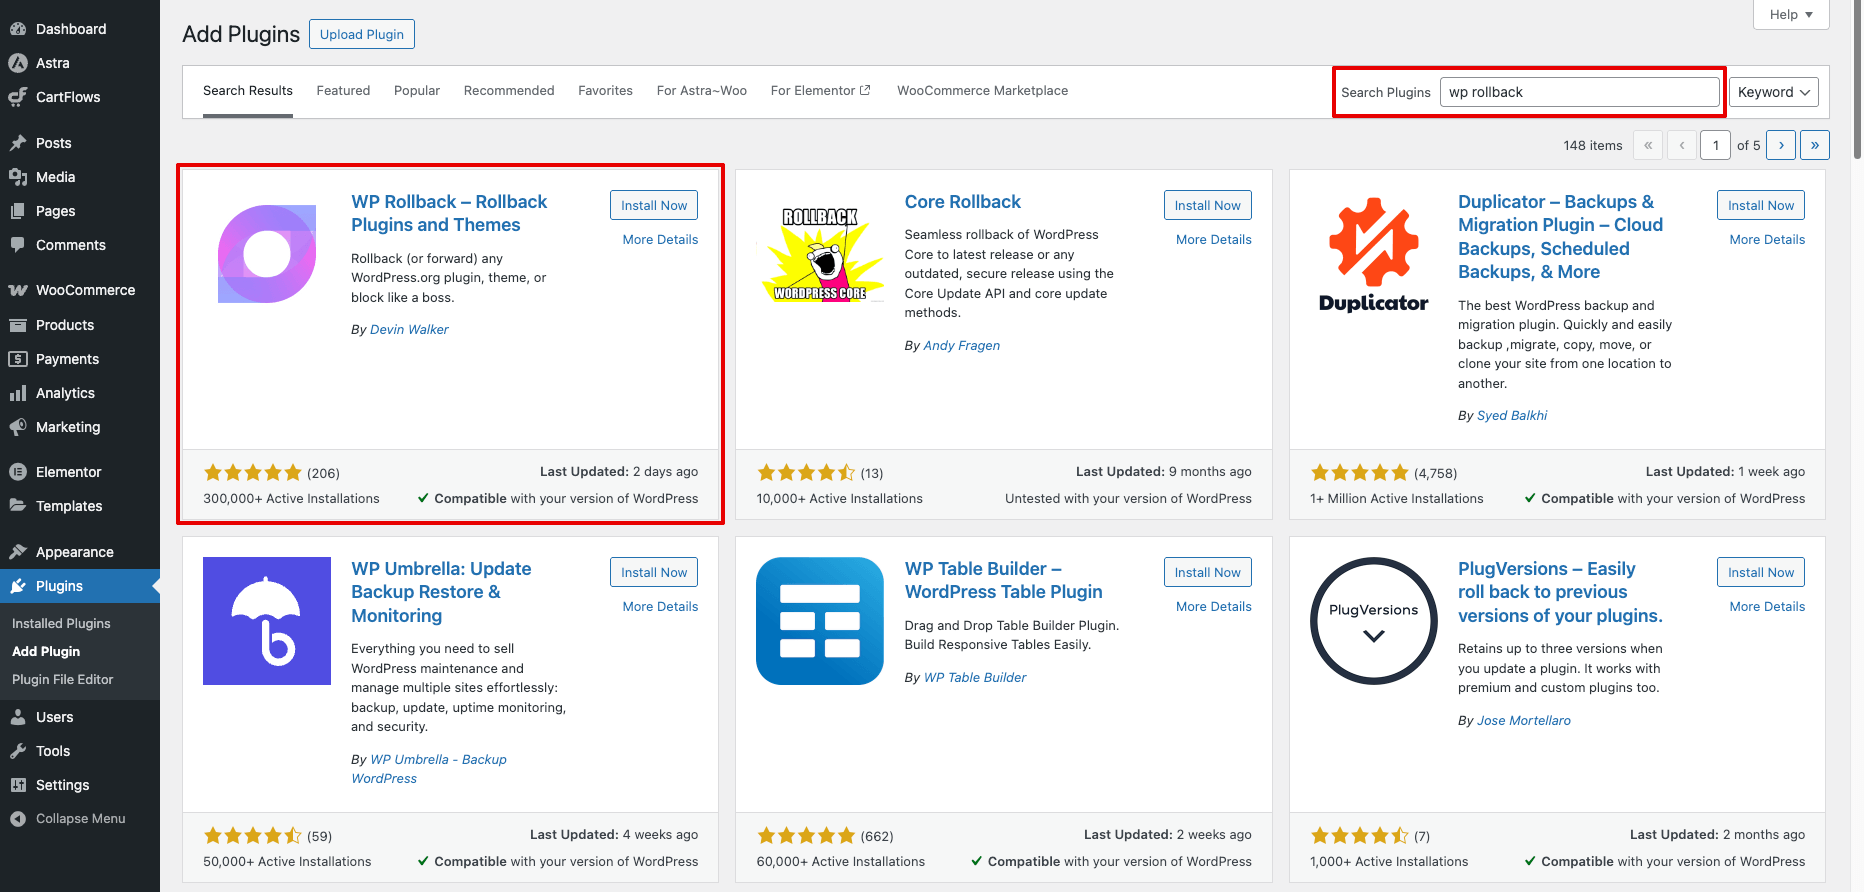Click the Analytics bar chart icon

coord(18,393)
